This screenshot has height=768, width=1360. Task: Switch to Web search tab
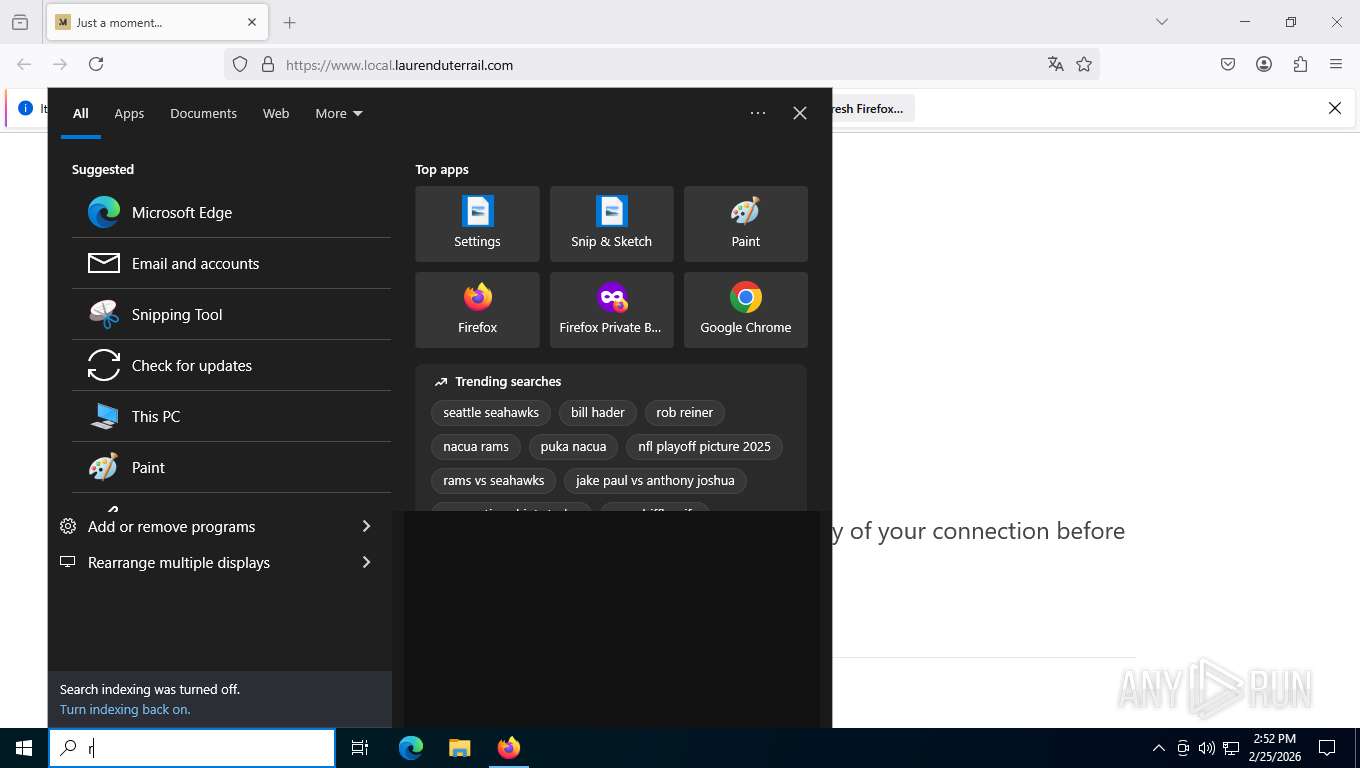click(x=276, y=113)
